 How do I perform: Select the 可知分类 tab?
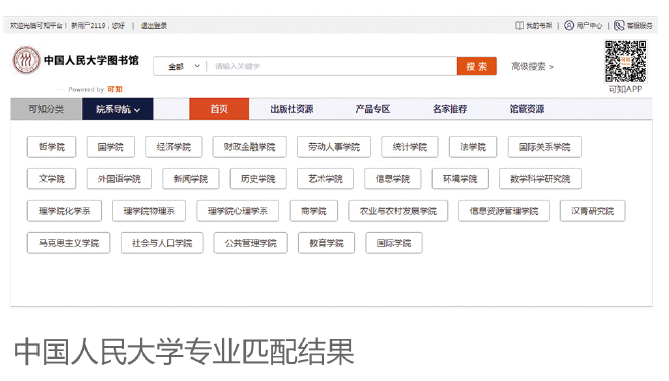(x=46, y=109)
